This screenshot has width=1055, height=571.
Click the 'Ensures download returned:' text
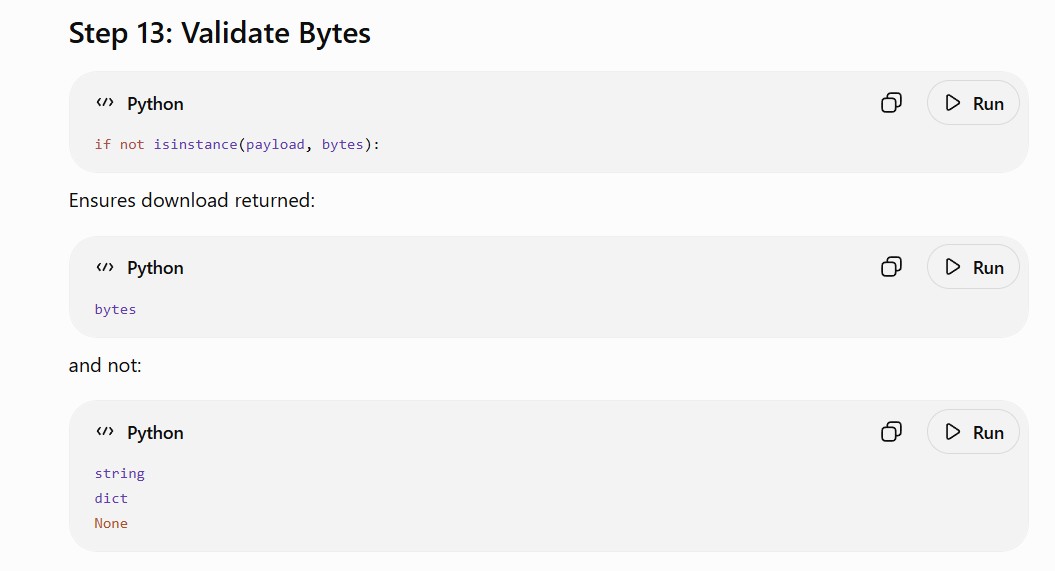click(192, 200)
